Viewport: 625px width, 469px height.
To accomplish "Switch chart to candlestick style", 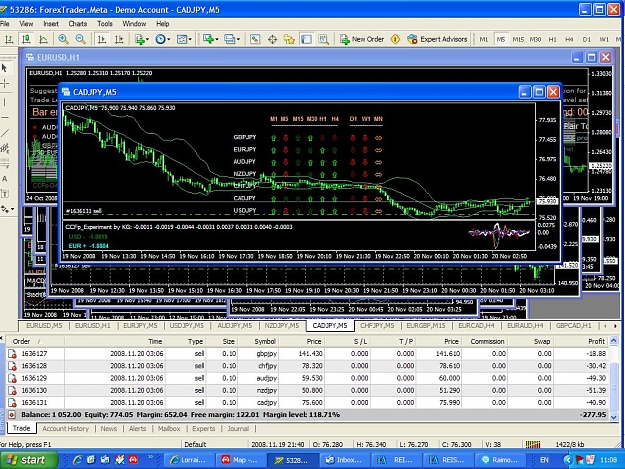I will (26, 39).
